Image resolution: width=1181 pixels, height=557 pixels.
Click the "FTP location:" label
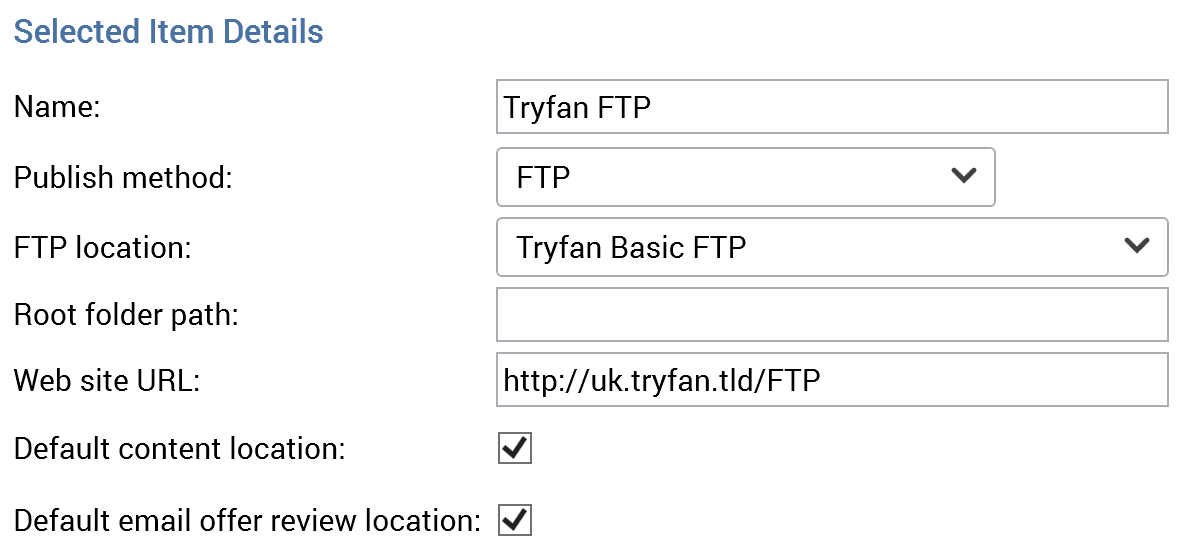(102, 248)
